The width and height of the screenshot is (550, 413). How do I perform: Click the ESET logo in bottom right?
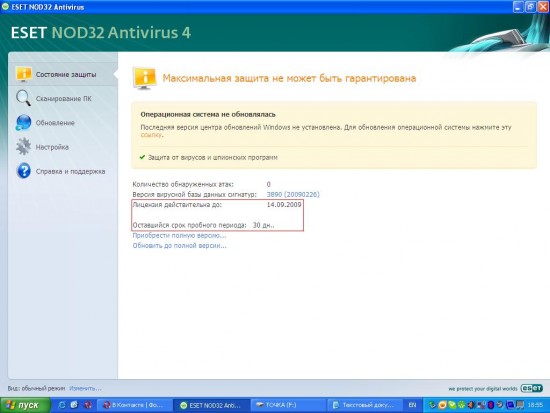tap(532, 388)
